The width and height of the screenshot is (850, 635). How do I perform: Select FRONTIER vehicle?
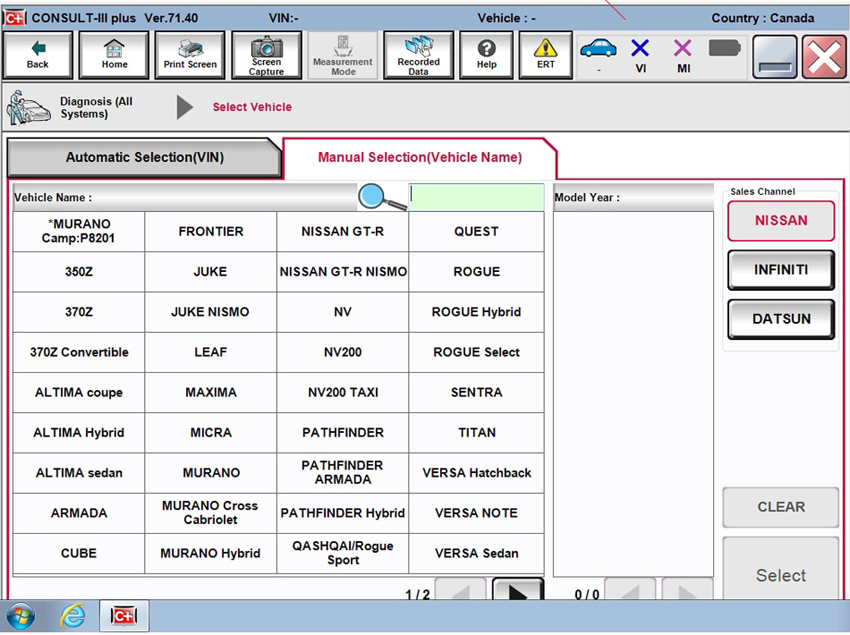tap(210, 232)
